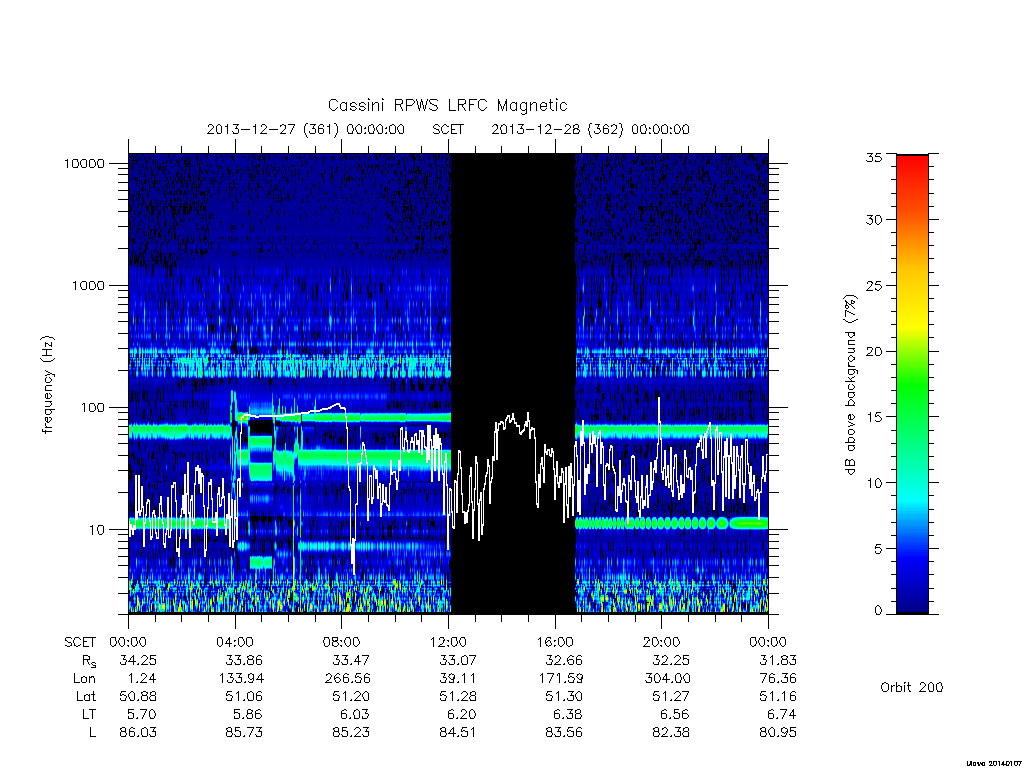This screenshot has height=768, width=1024.
Task: Click the '08:00' time axis label
Action: pos(342,642)
